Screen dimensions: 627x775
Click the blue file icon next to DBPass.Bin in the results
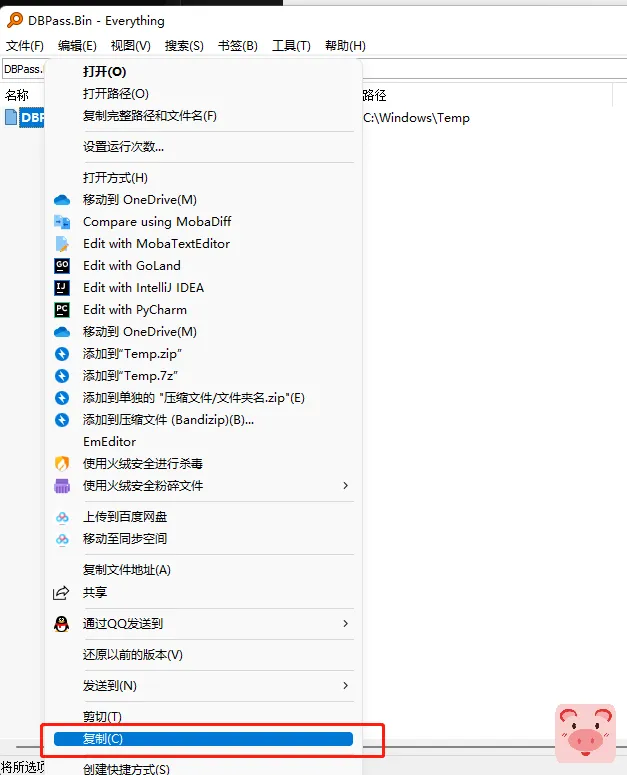point(11,117)
